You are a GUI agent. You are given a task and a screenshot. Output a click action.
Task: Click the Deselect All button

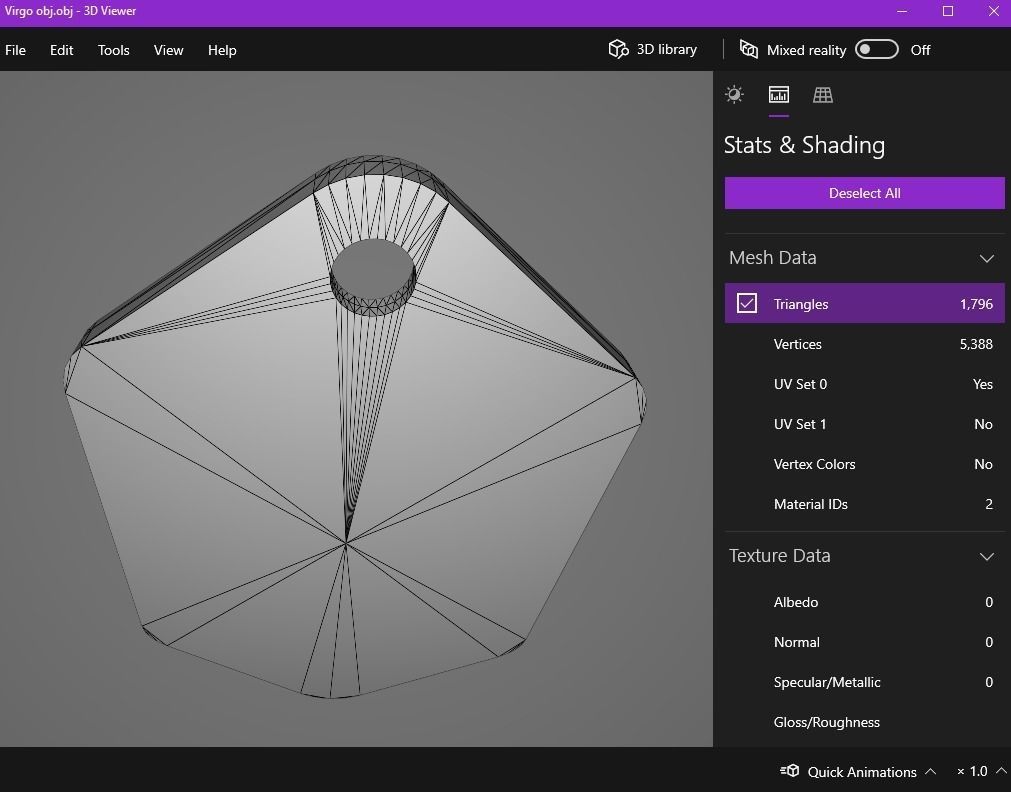click(x=864, y=193)
